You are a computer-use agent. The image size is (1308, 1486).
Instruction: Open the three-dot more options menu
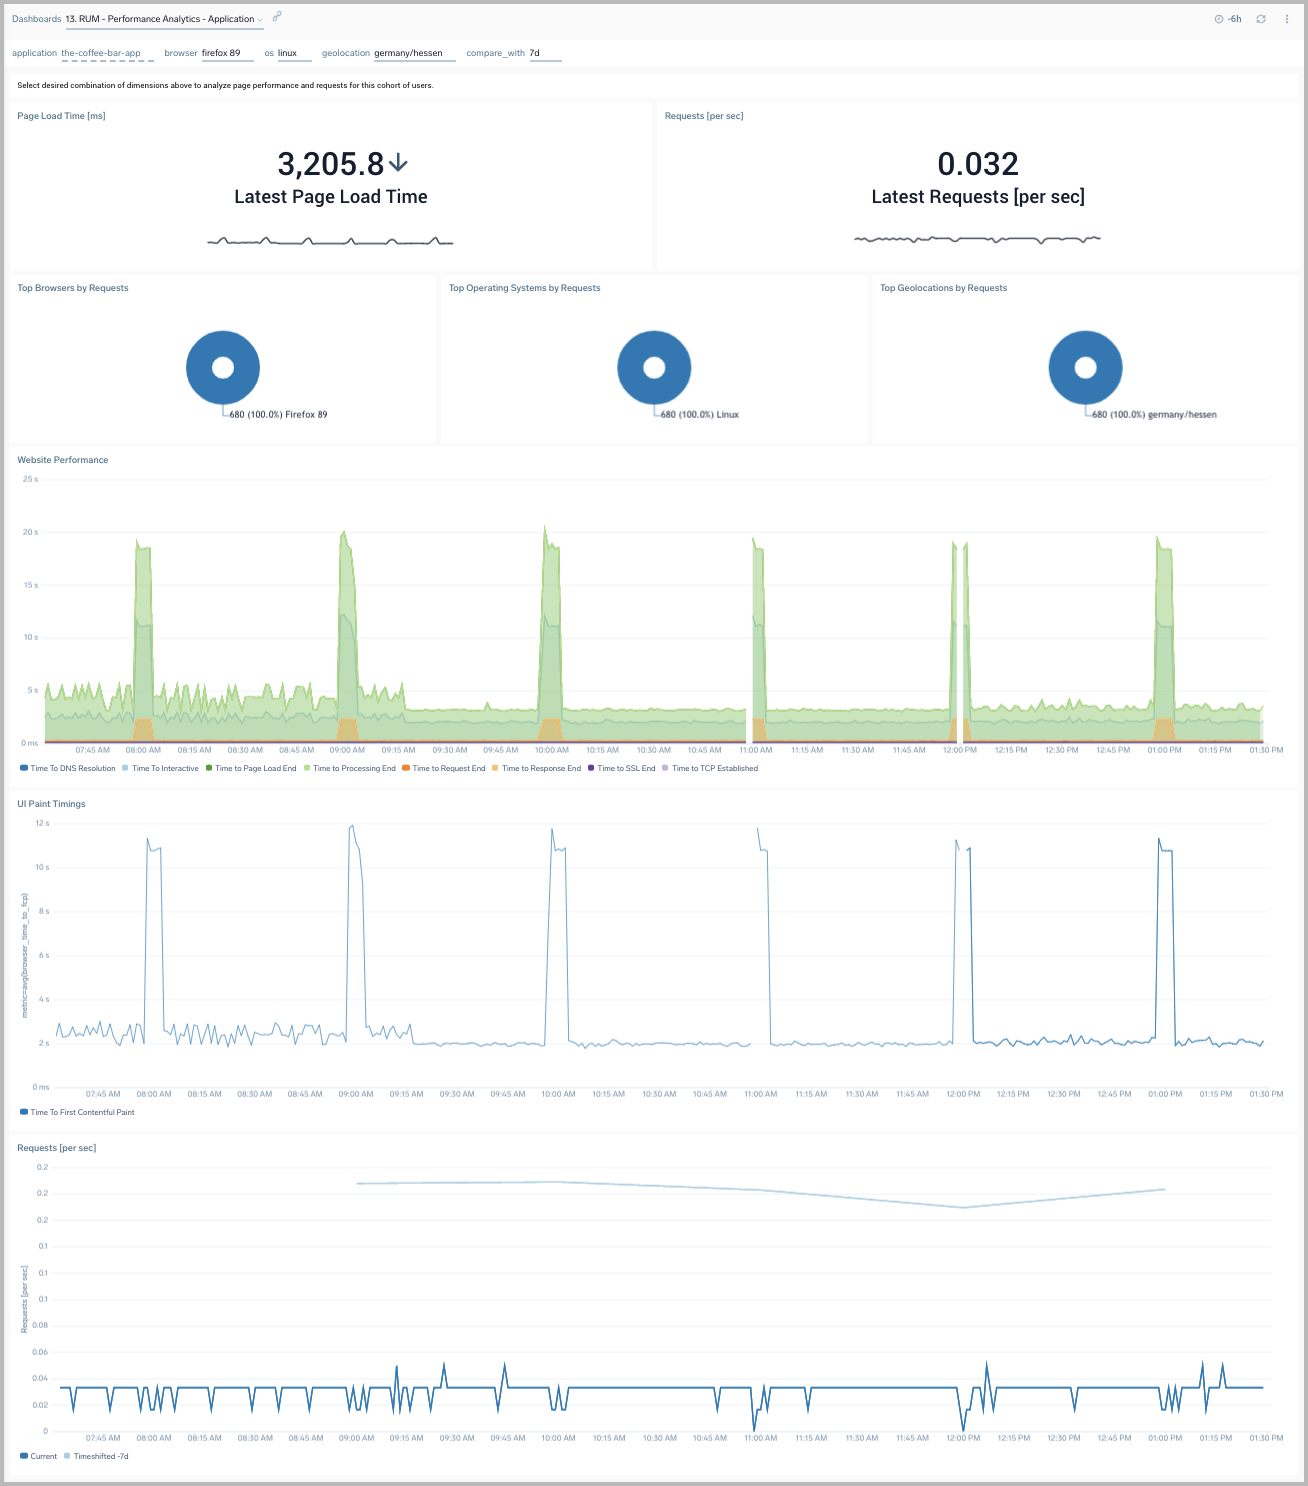click(1287, 19)
